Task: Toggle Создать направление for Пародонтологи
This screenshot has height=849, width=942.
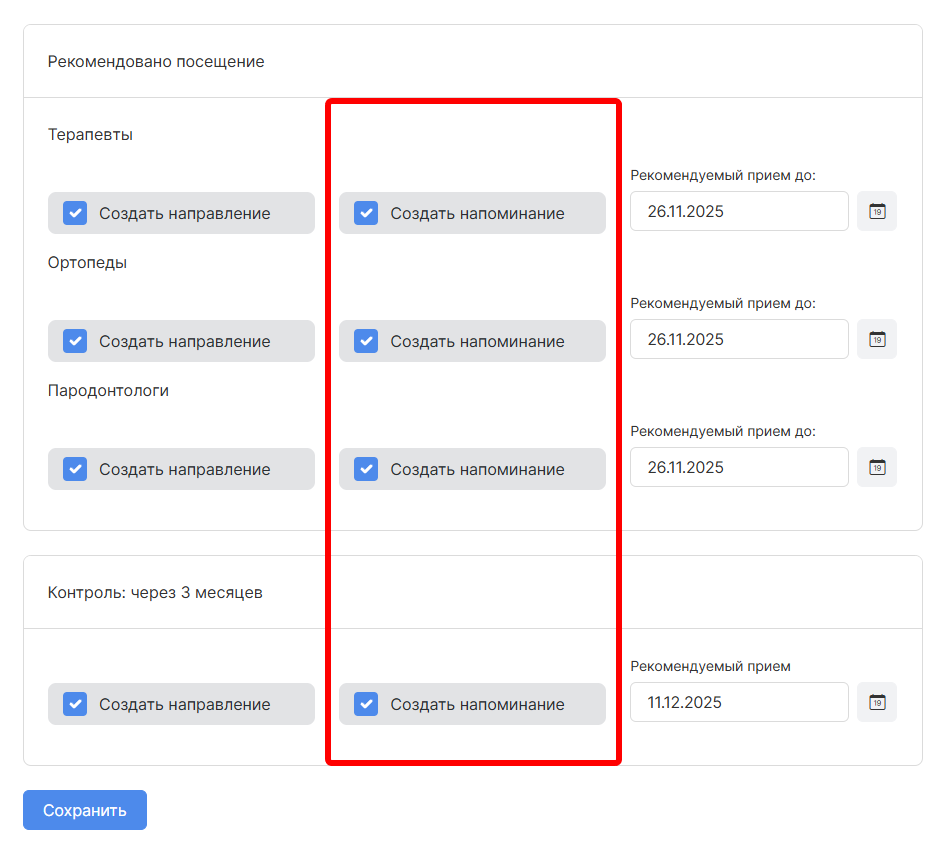Action: coord(75,469)
